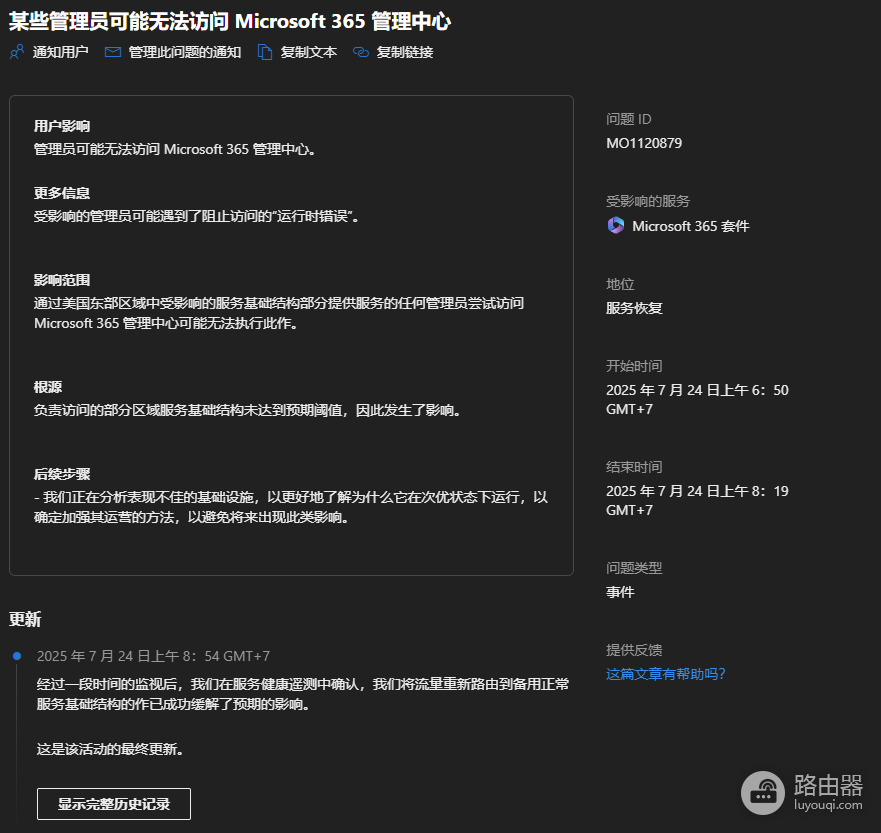Click the 问题 ID label
The image size is (881, 833).
(629, 119)
